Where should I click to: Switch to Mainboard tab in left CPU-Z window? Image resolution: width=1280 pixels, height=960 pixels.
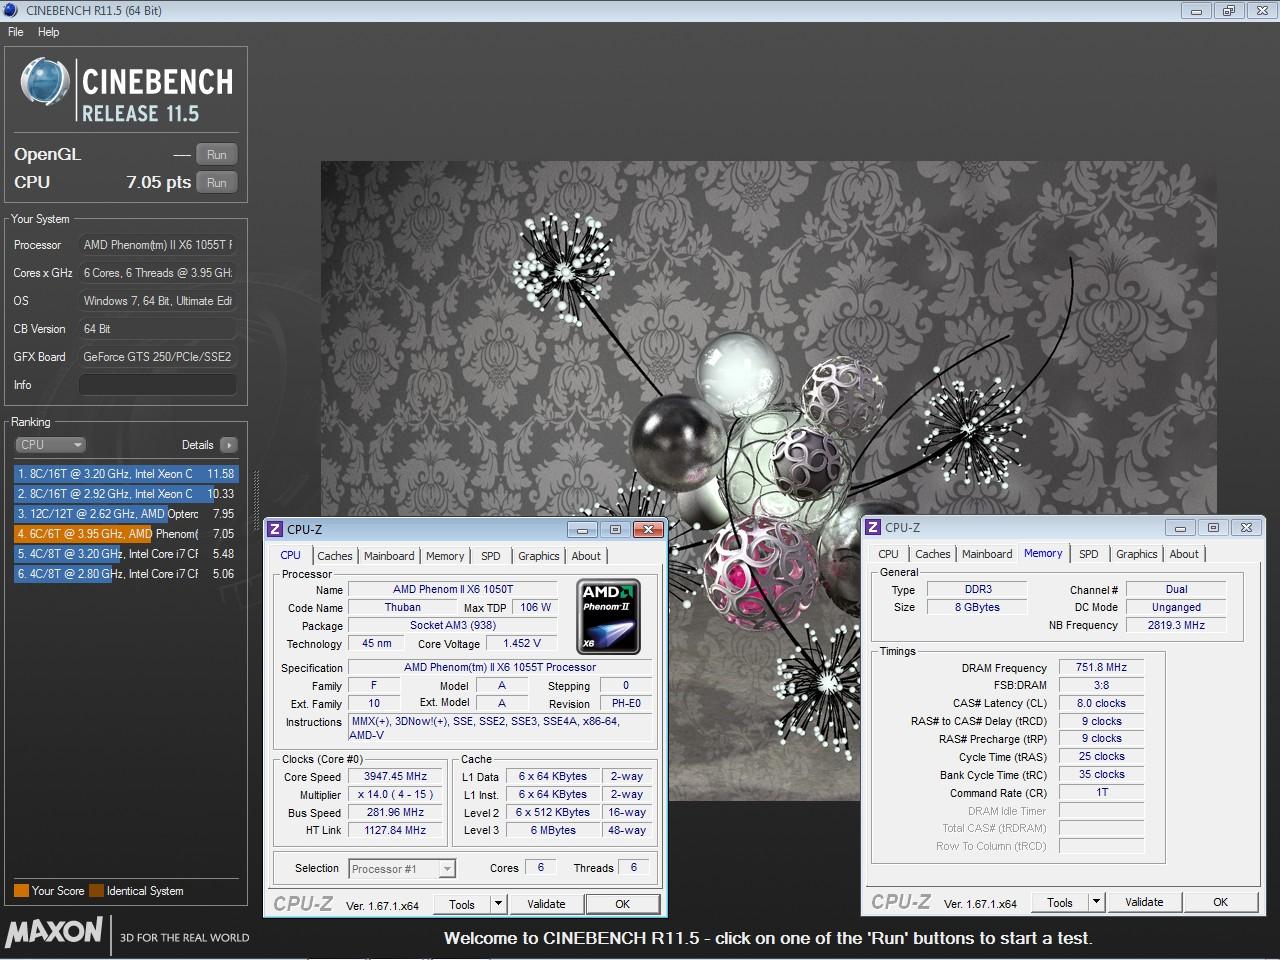pos(389,556)
